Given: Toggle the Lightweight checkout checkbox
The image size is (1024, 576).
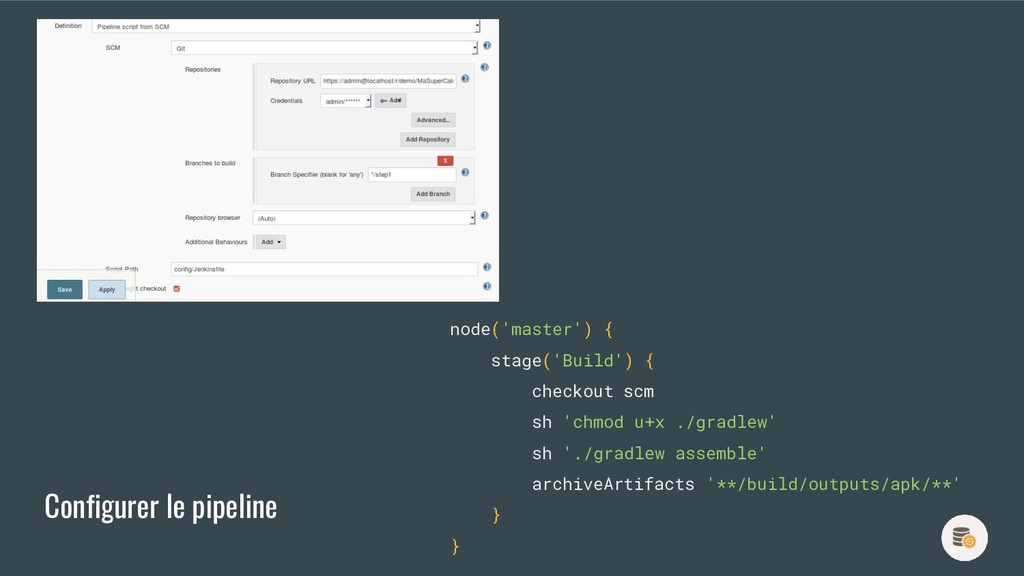Looking at the screenshot, I should 176,289.
